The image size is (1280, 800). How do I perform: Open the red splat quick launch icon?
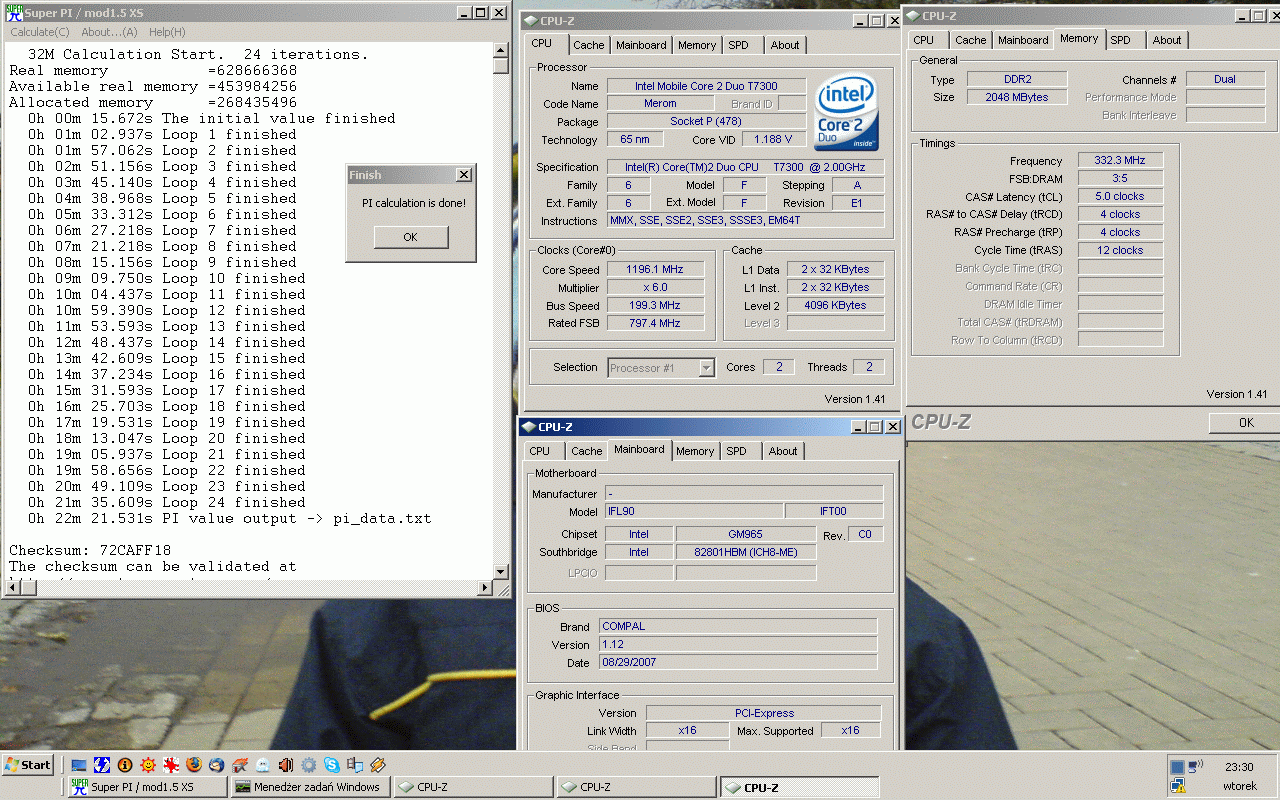[x=171, y=765]
